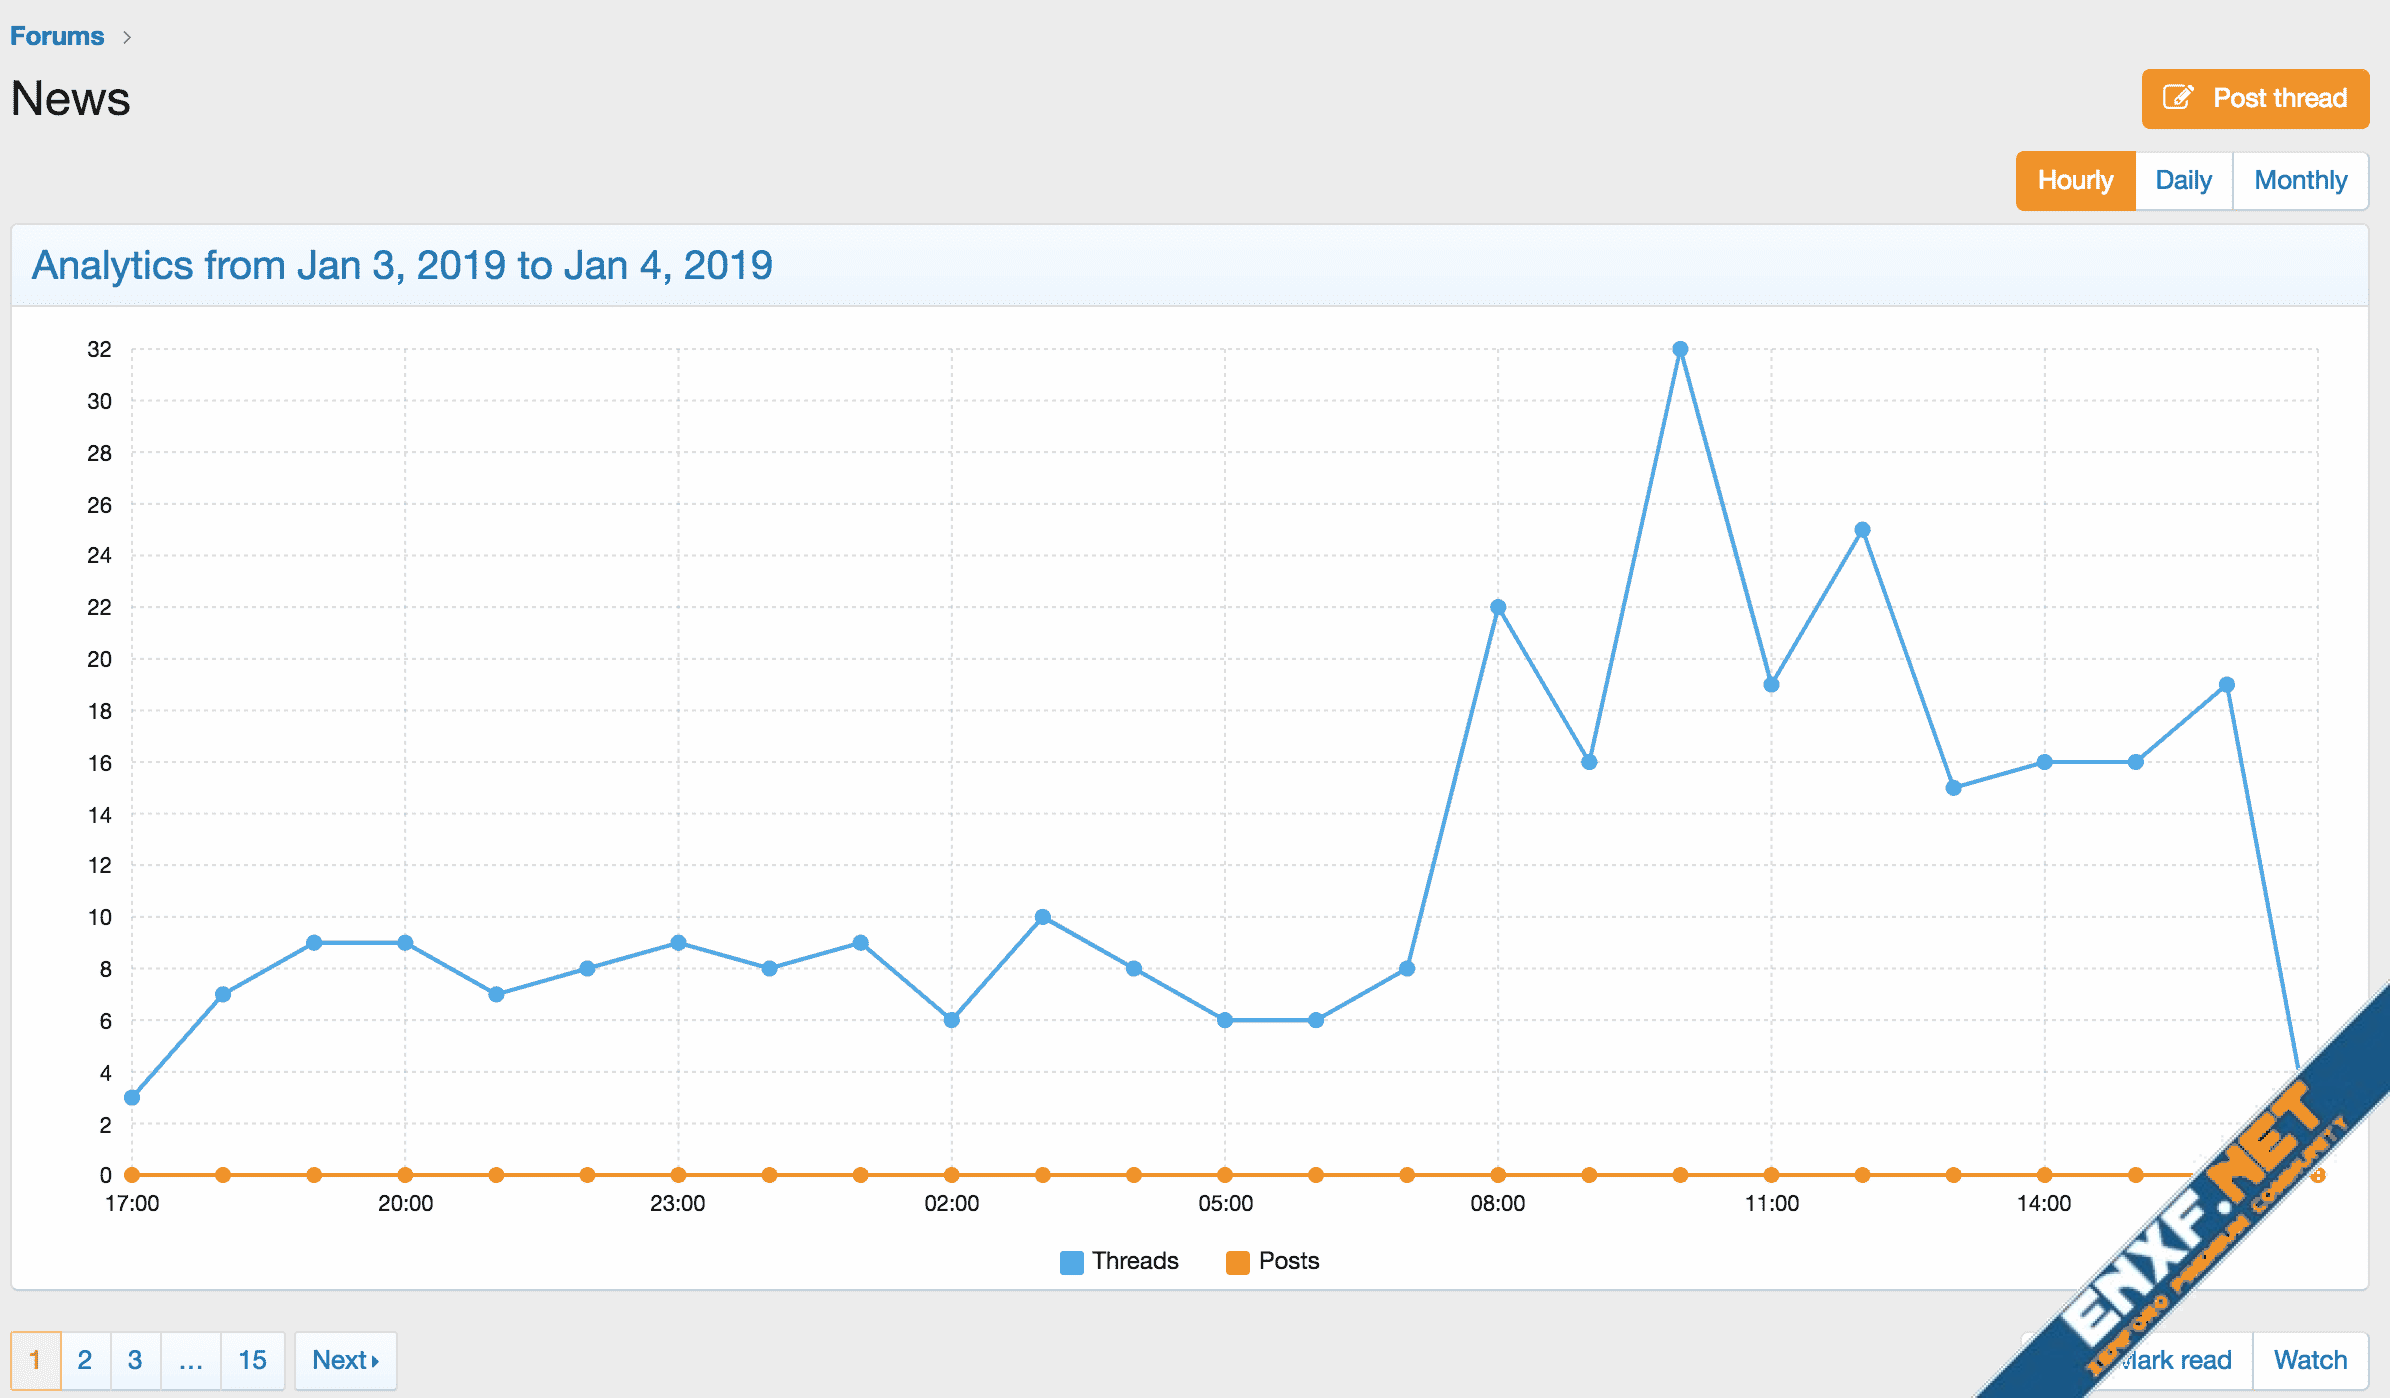This screenshot has height=1398, width=2390.
Task: Go to page 3 of threads
Action: pyautogui.click(x=135, y=1360)
